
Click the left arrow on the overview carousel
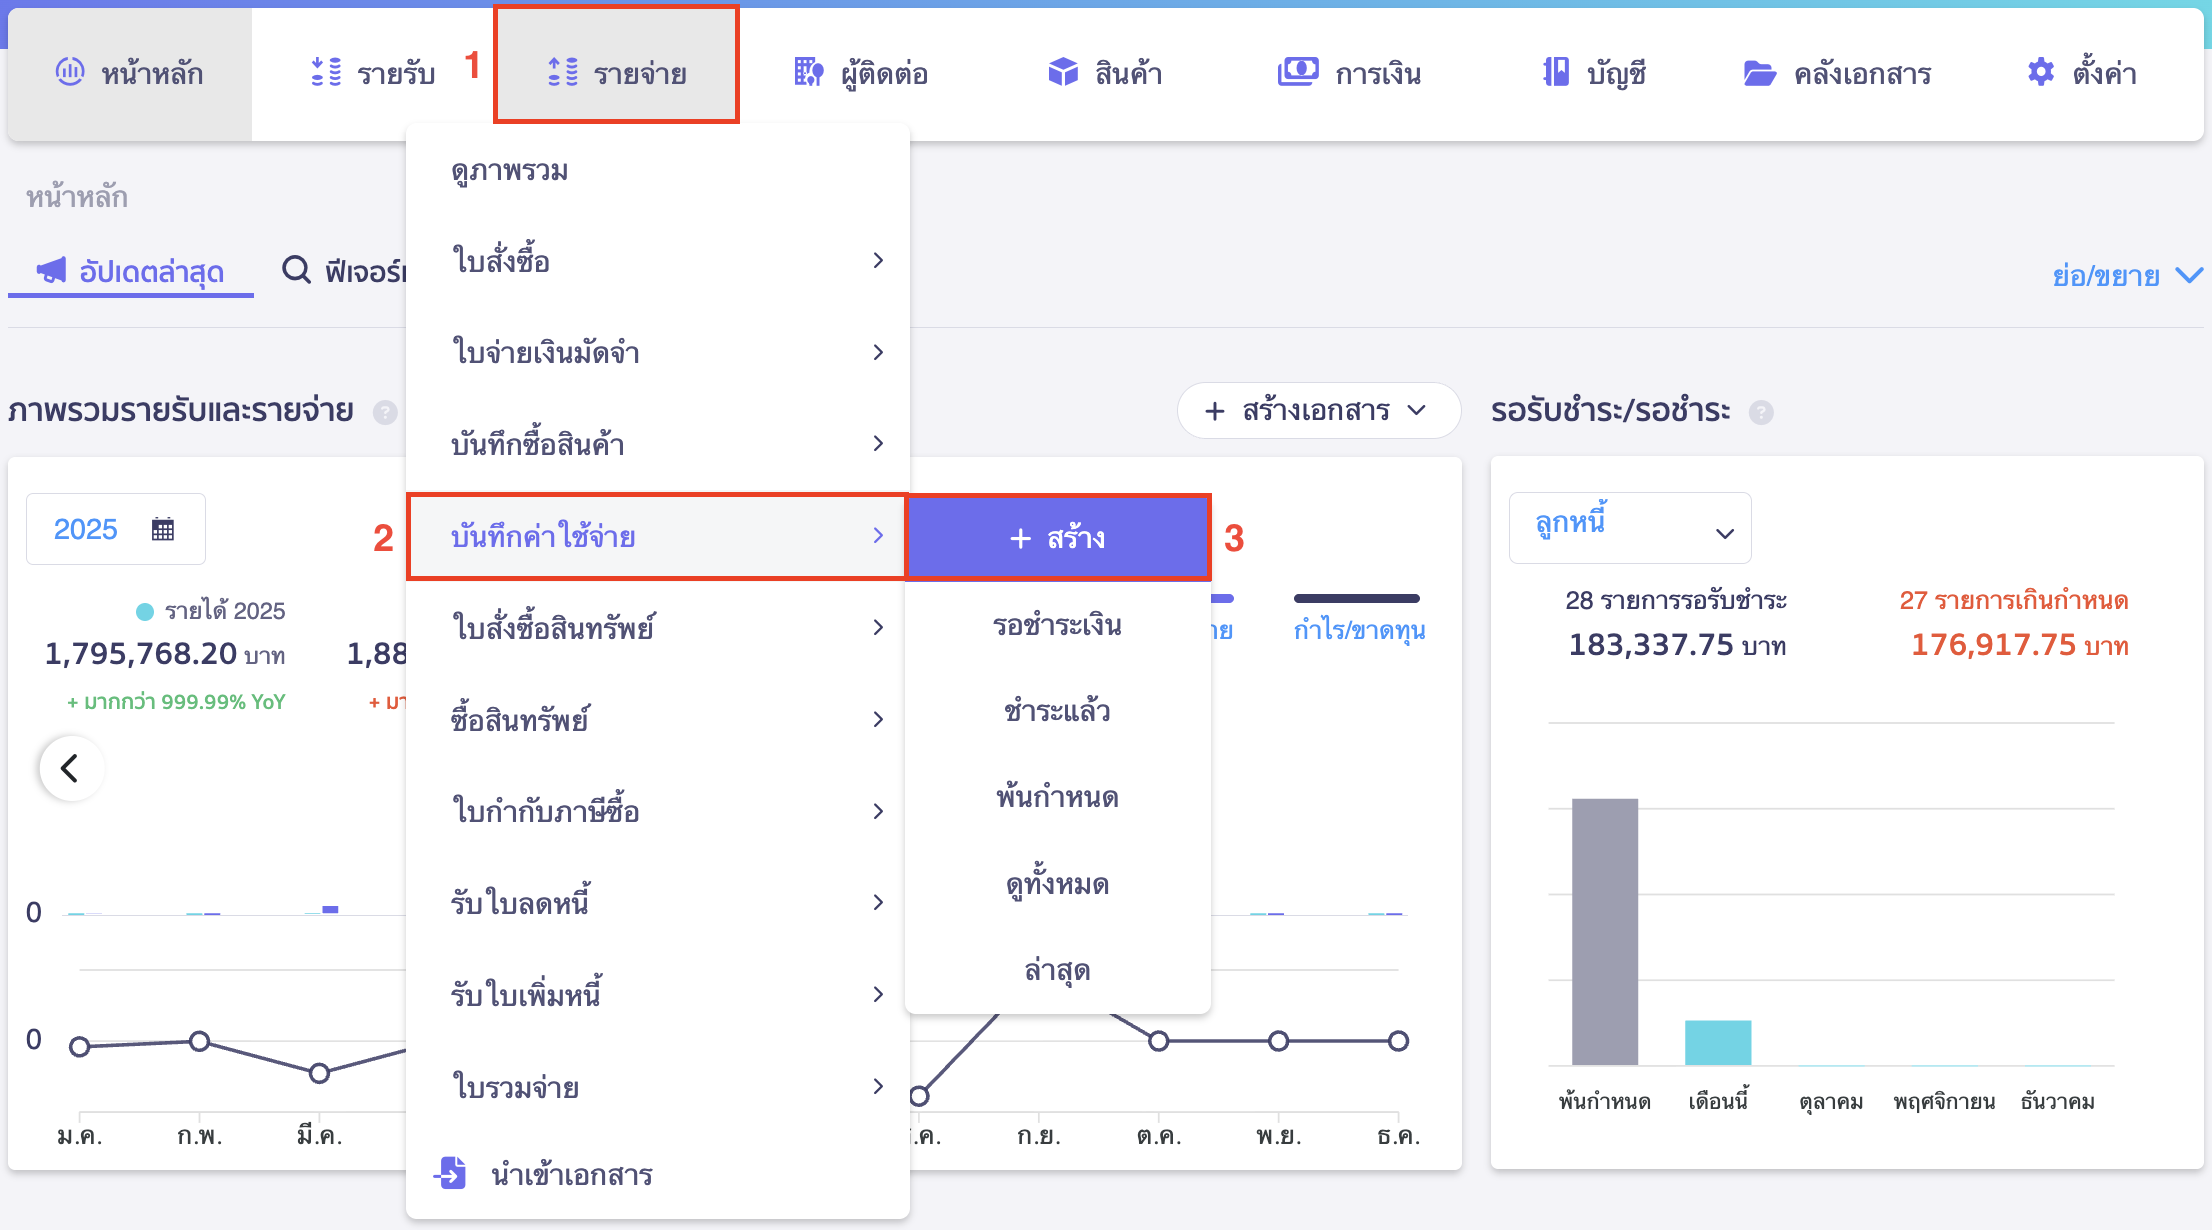(71, 767)
